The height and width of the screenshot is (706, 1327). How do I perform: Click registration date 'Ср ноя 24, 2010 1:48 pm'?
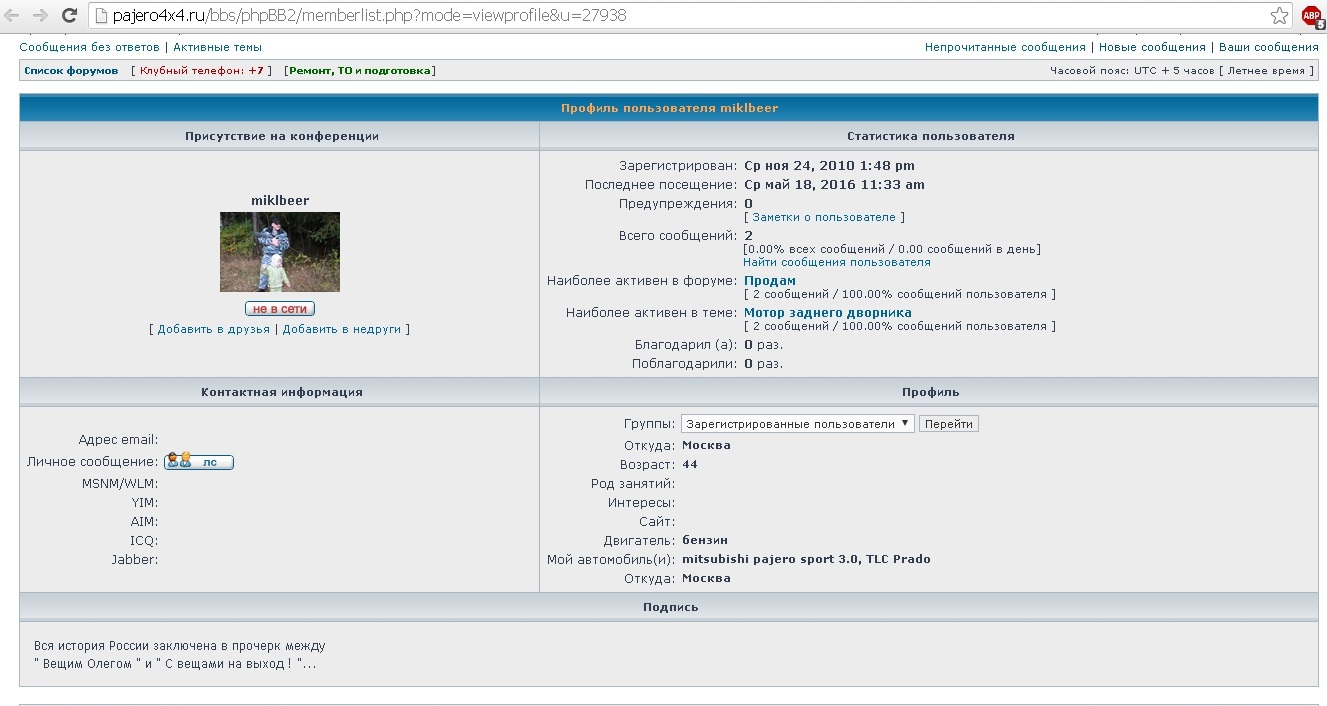(x=830, y=166)
